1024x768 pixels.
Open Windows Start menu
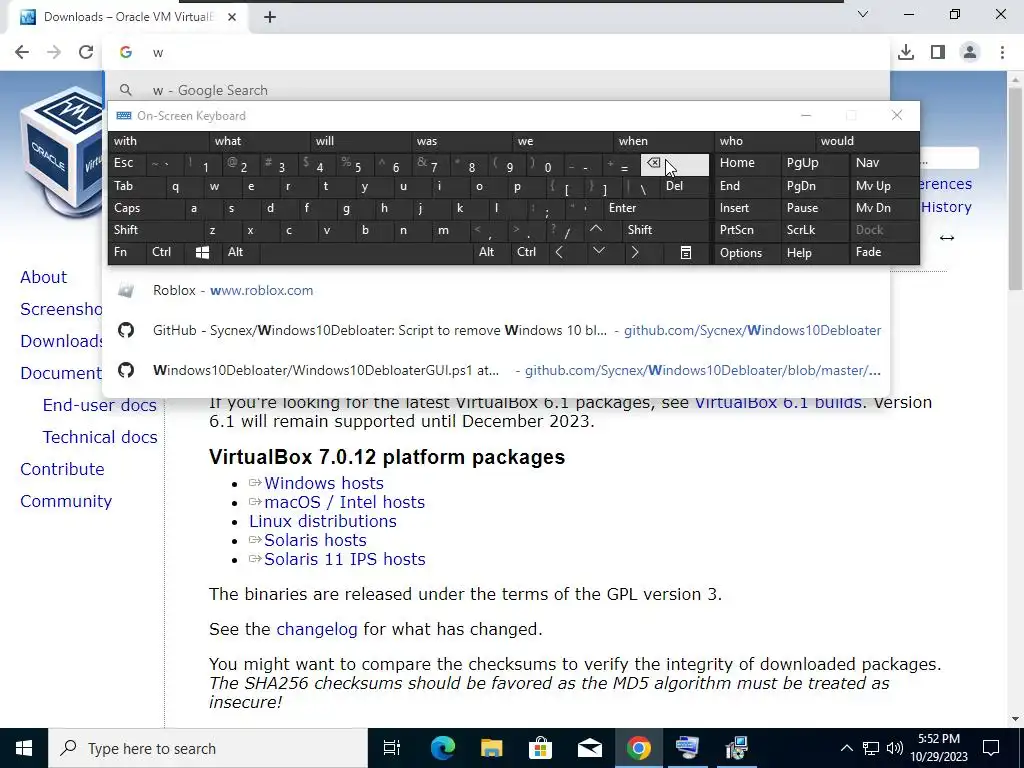click(24, 748)
